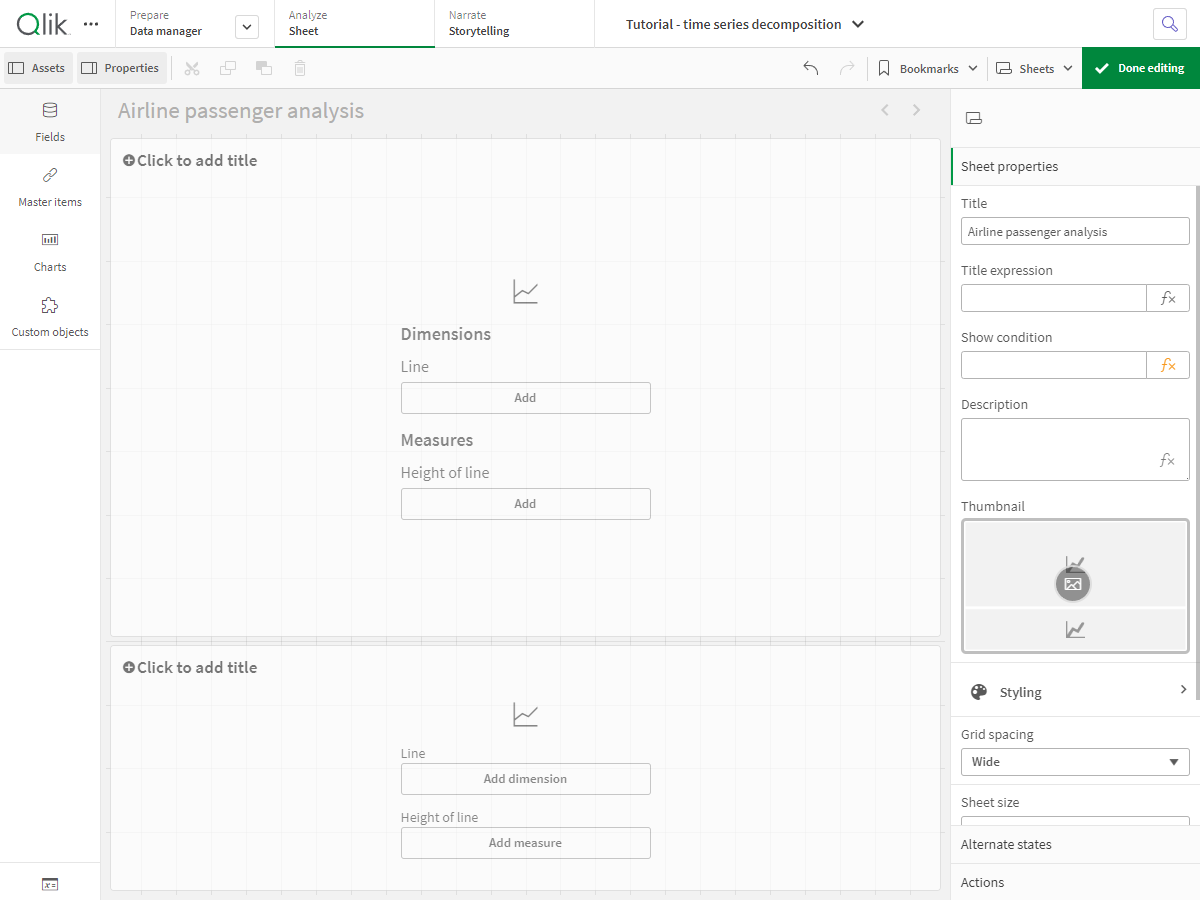Click the undo arrow
The width and height of the screenshot is (1200, 900).
pos(812,68)
